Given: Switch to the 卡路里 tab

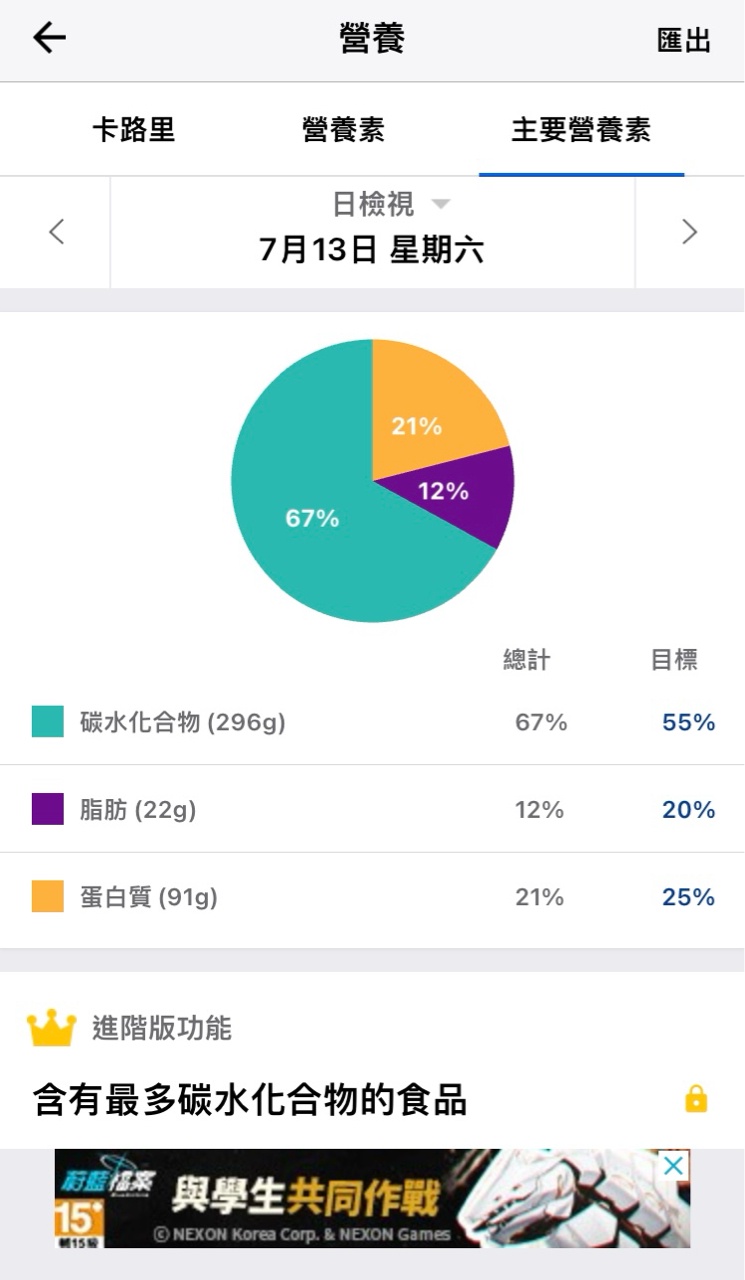Looking at the screenshot, I should coord(134,129).
